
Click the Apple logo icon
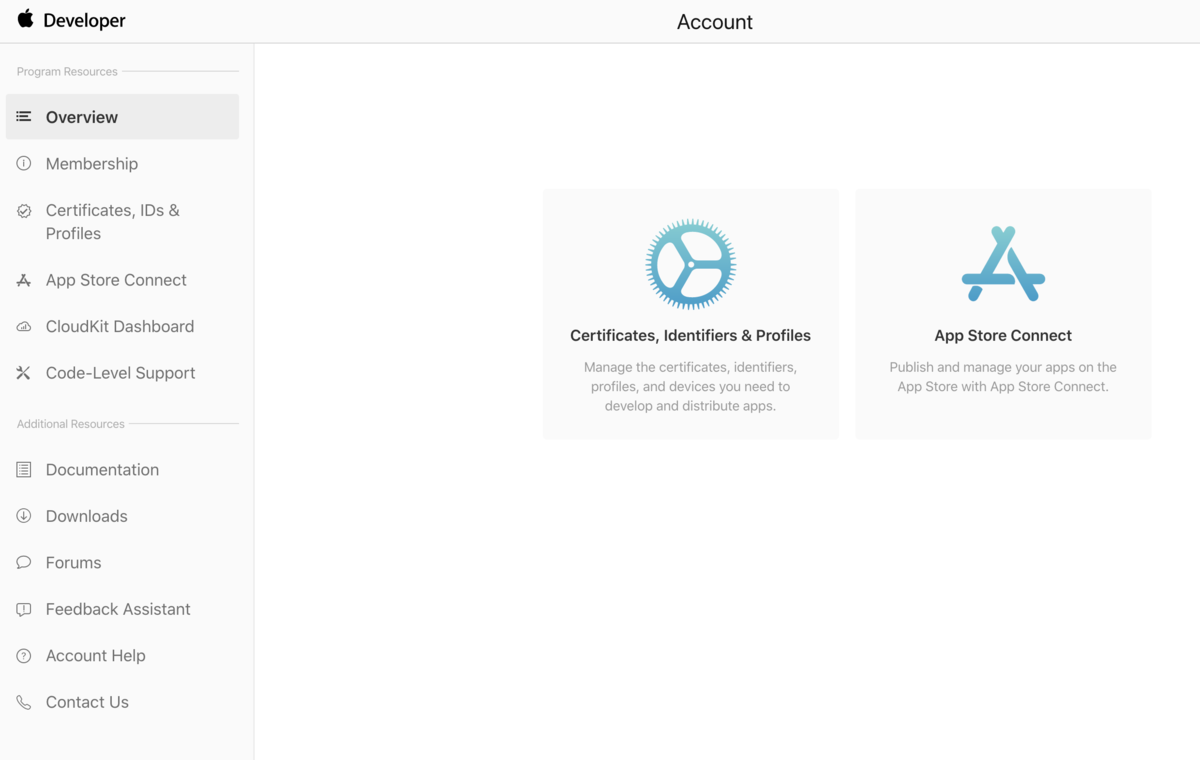pyautogui.click(x=25, y=19)
